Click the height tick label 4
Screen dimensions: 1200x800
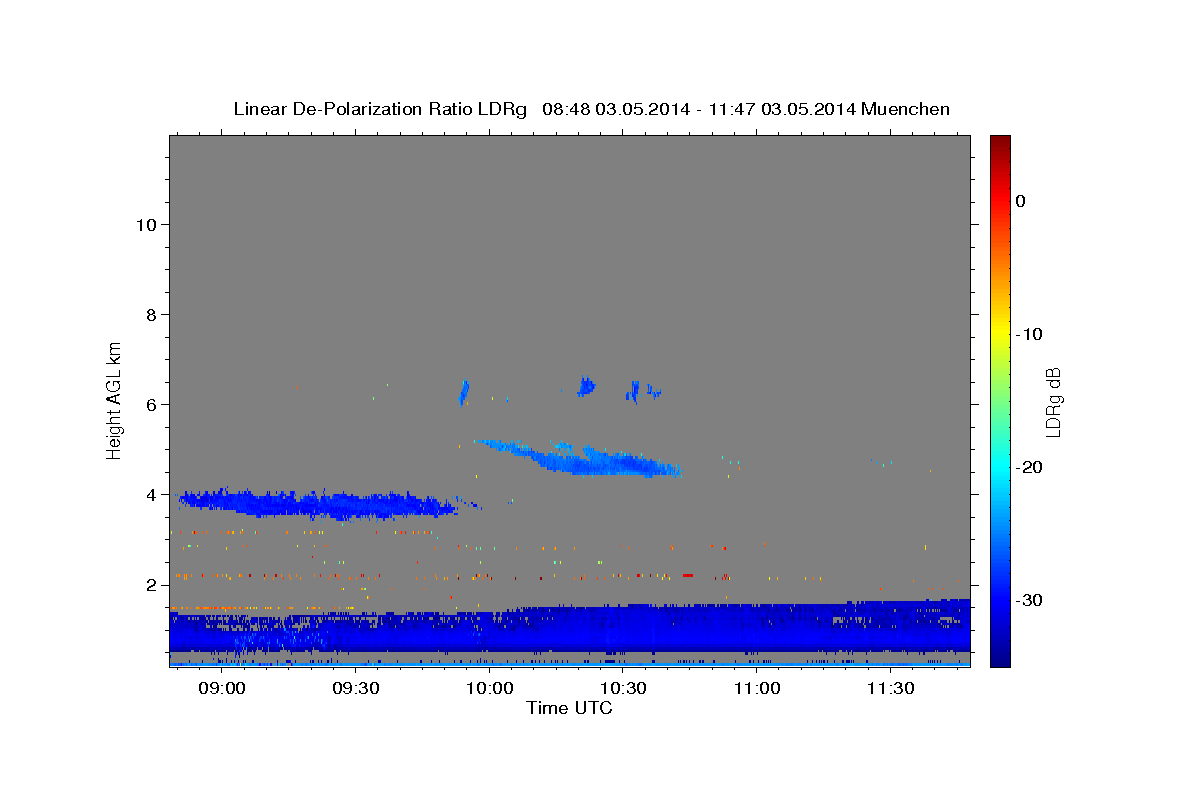pos(152,494)
